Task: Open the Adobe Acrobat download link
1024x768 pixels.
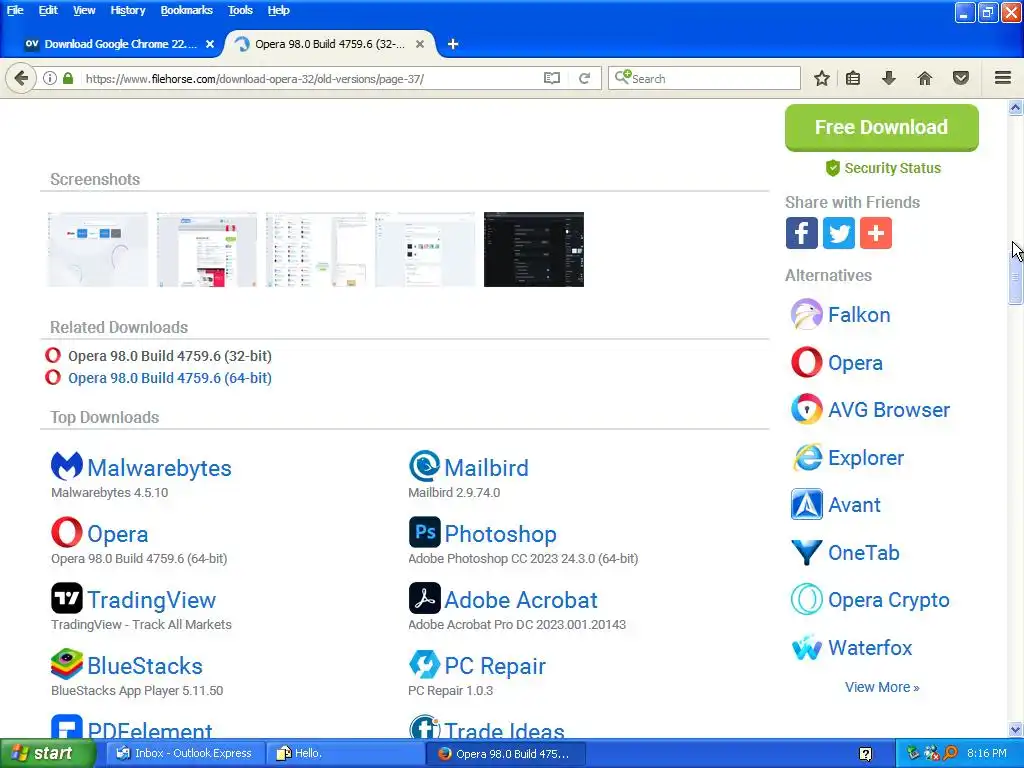Action: [520, 600]
